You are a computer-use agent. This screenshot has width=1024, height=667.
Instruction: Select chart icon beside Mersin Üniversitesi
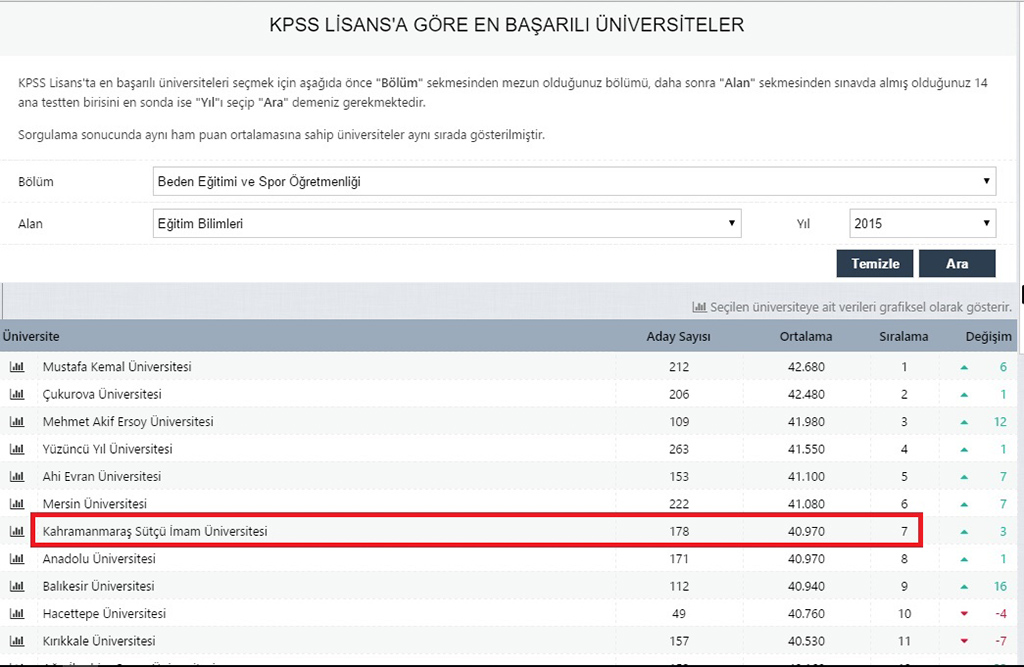coord(17,504)
